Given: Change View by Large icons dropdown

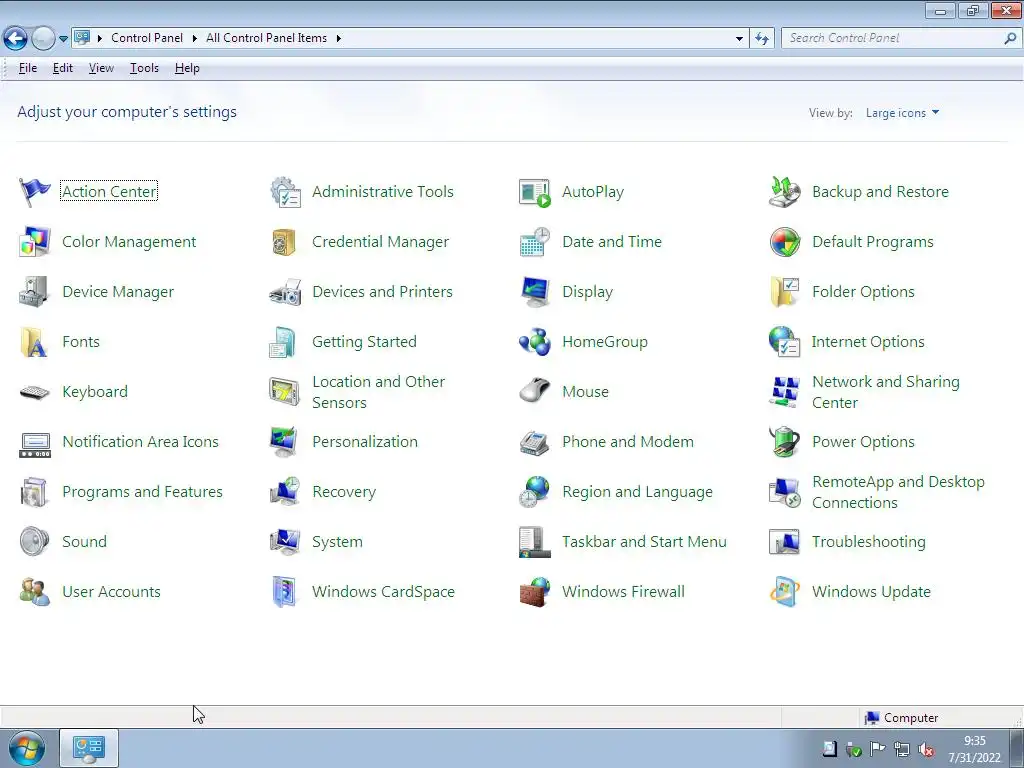Looking at the screenshot, I should (903, 113).
